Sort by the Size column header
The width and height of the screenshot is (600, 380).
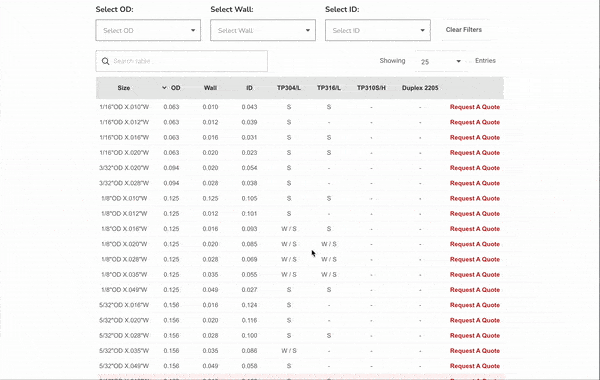tap(124, 88)
